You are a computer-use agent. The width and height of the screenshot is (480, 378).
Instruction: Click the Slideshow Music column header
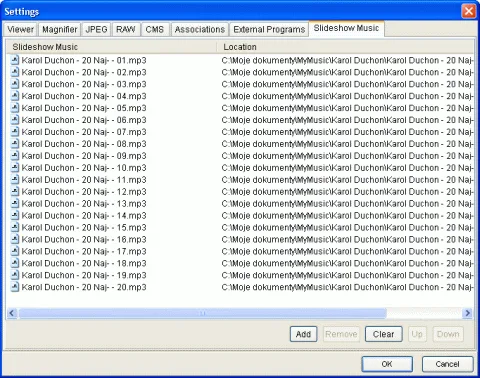point(112,47)
